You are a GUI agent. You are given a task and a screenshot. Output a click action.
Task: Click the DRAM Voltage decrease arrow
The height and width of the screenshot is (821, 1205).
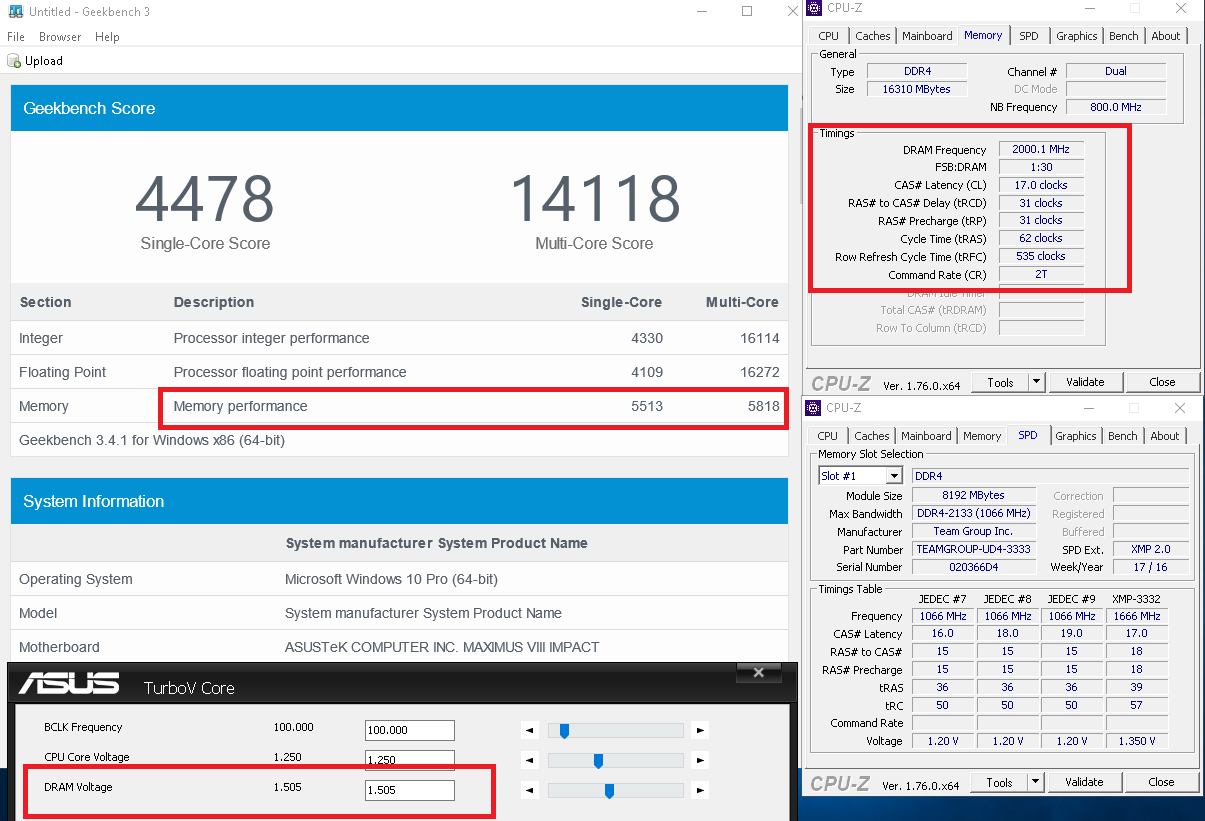click(x=530, y=791)
